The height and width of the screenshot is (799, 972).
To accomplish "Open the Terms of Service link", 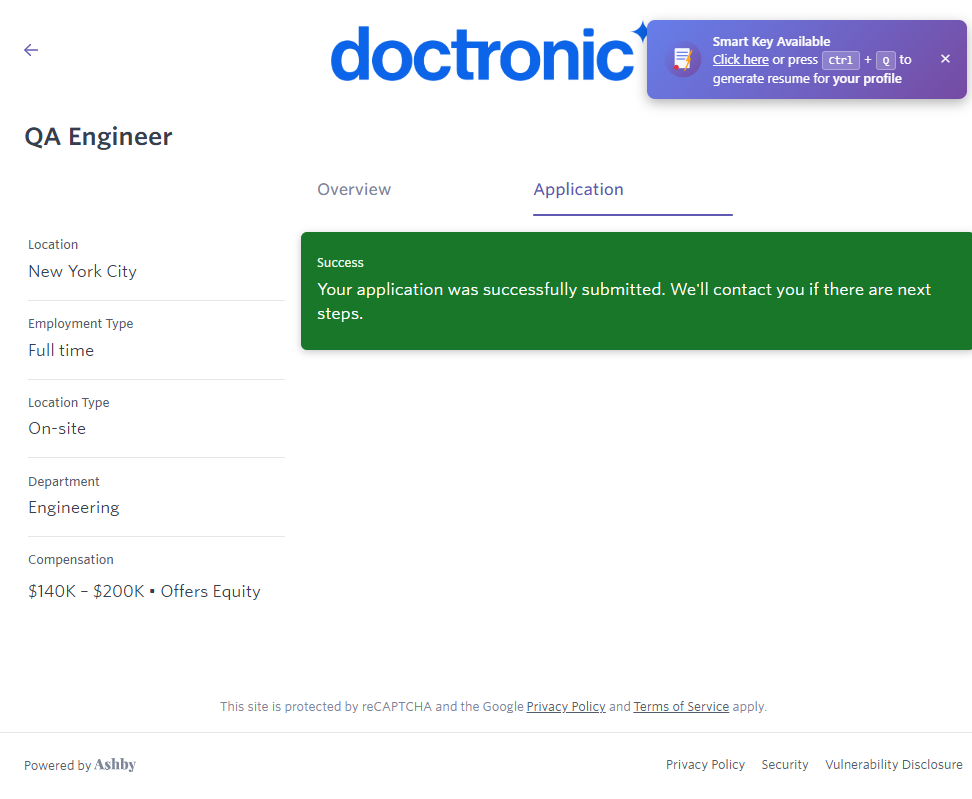I will click(x=681, y=707).
